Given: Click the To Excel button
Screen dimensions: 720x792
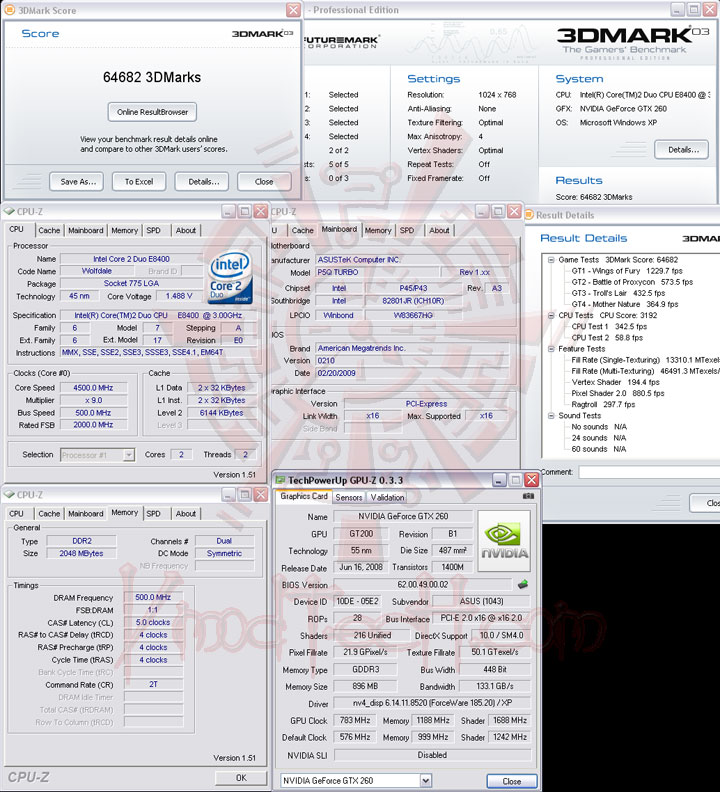Looking at the screenshot, I should (139, 182).
